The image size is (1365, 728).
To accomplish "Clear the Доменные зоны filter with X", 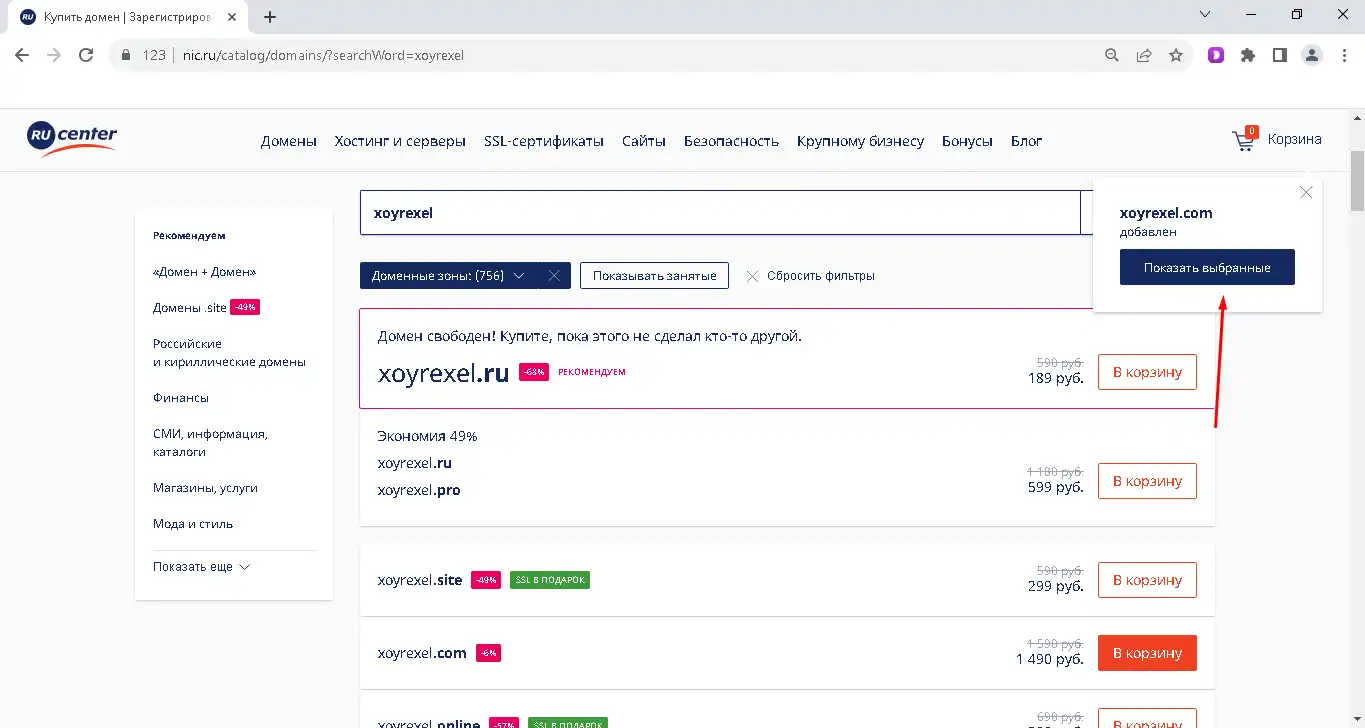I will [x=554, y=276].
